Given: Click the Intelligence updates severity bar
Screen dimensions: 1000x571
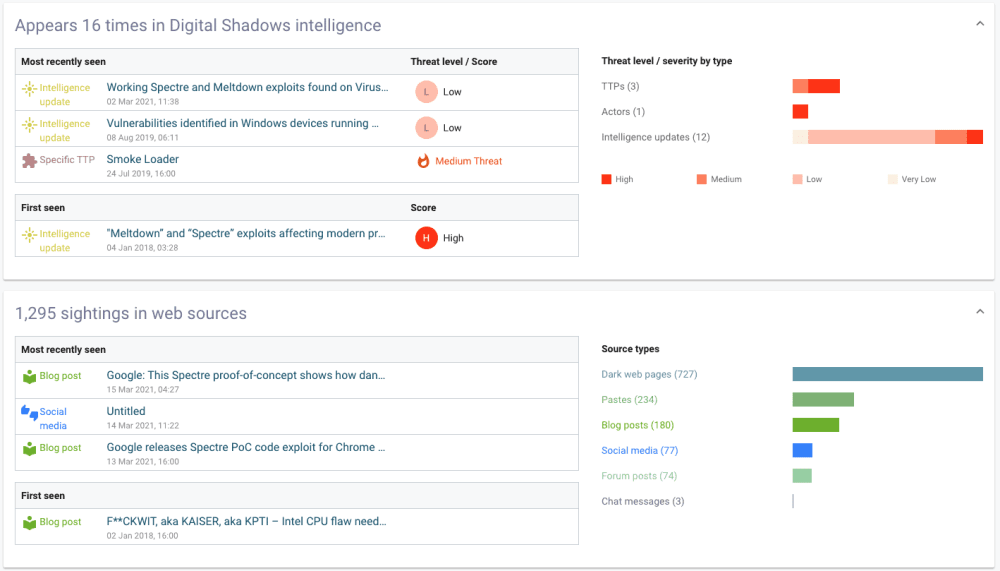Looking at the screenshot, I should [888, 137].
